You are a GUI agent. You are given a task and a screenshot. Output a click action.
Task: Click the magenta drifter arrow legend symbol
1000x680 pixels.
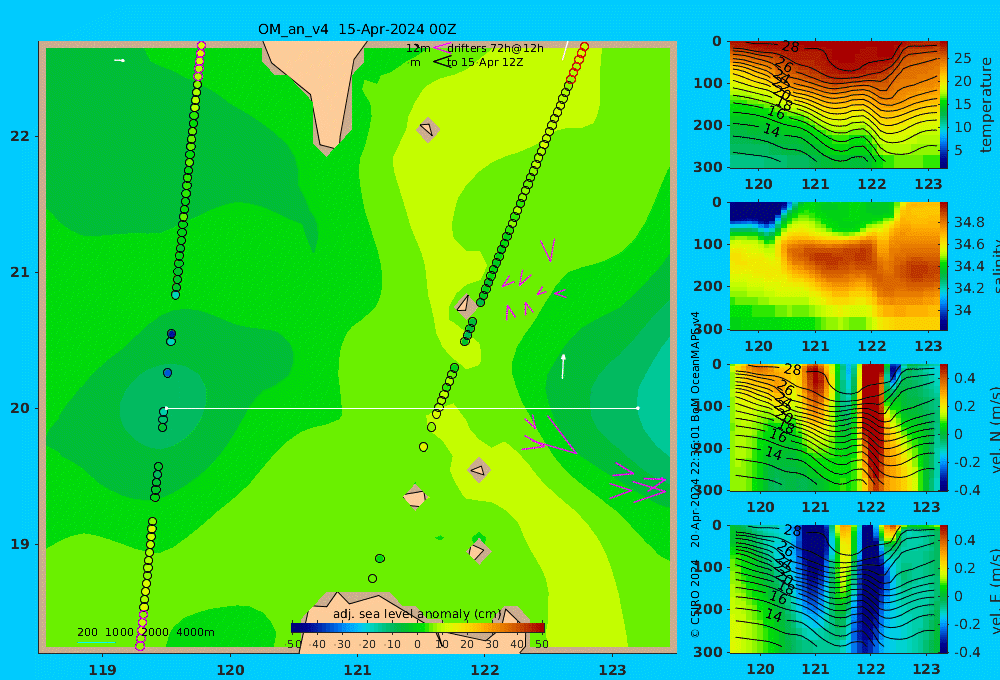pos(441,48)
